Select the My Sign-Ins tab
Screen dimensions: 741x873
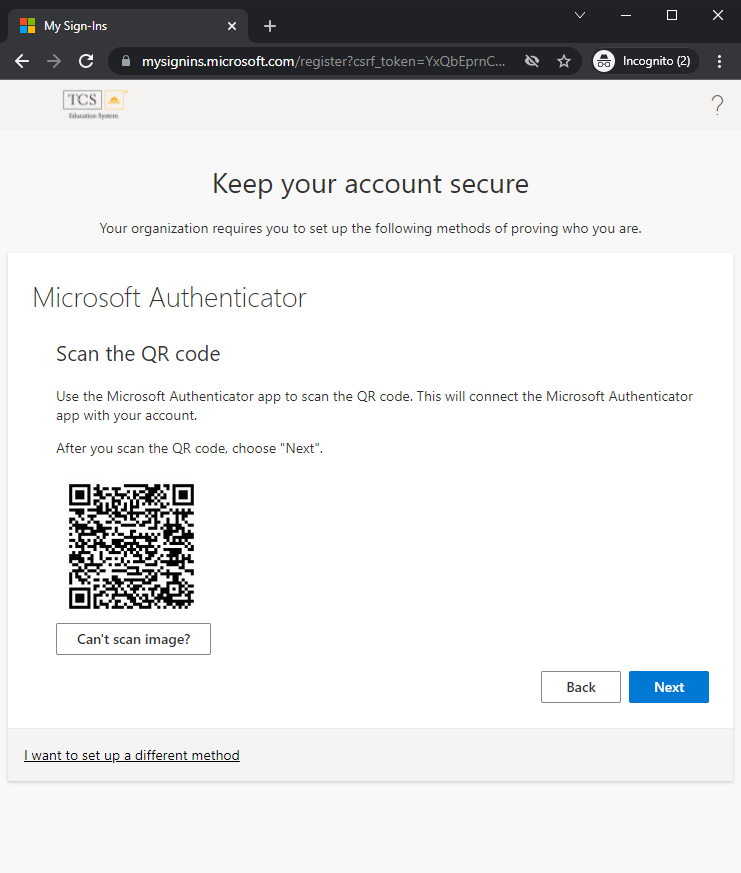(128, 26)
